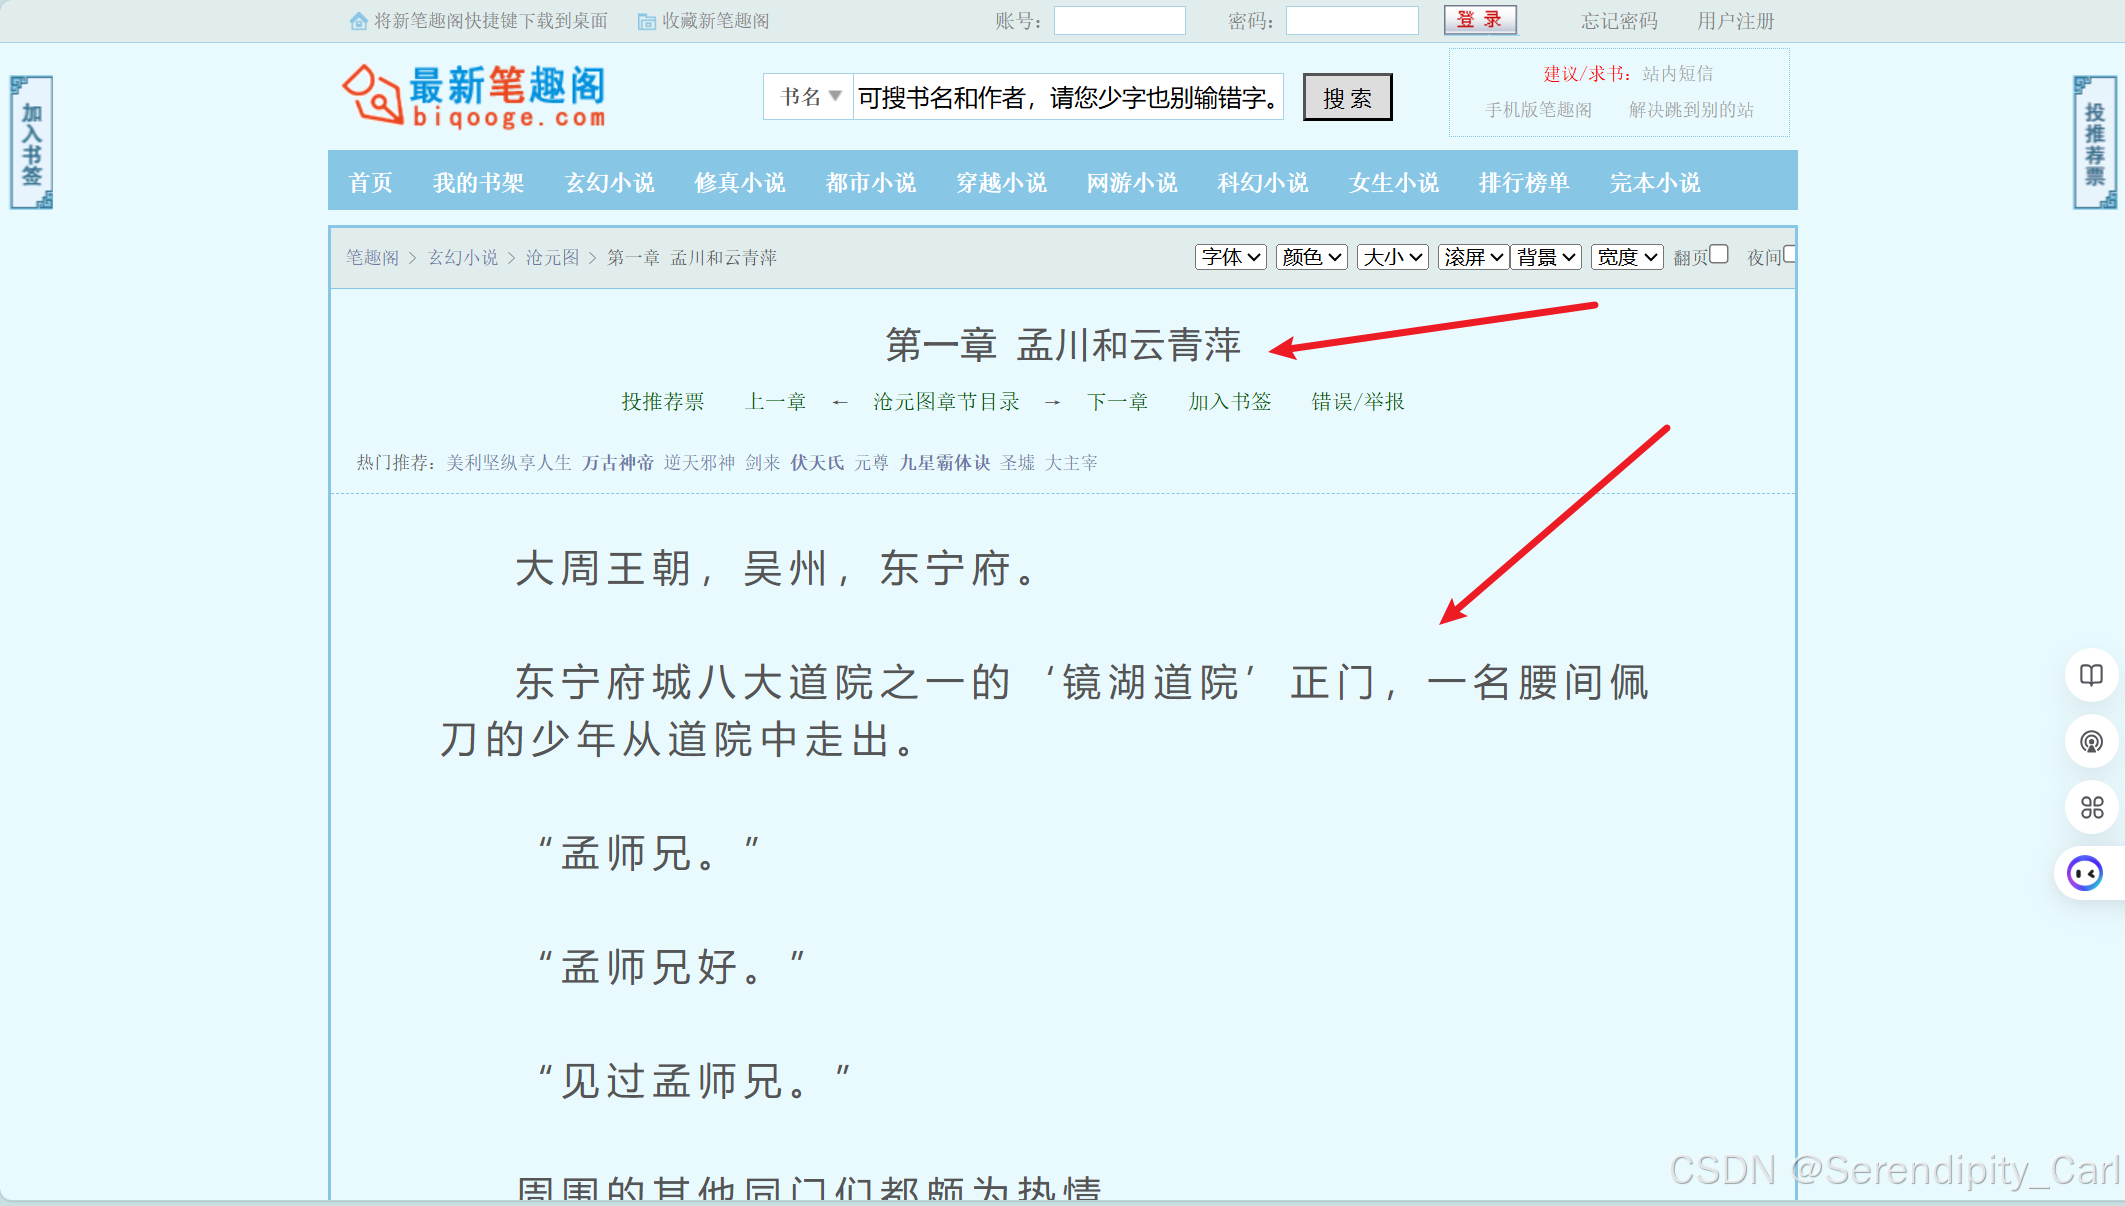Screen dimensions: 2125x1206
Task: Click the 下一章 next chapter link
Action: 1117,402
